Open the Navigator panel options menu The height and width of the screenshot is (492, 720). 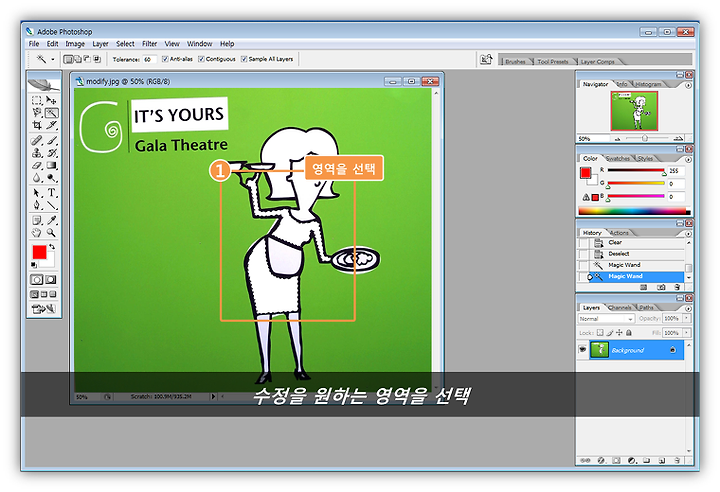[688, 85]
